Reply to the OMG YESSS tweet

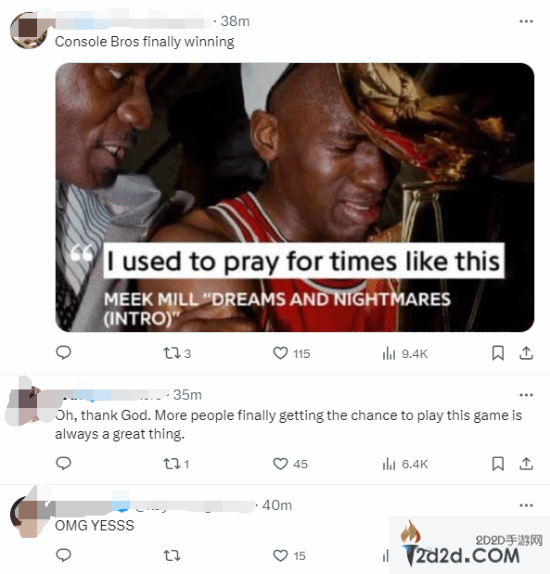point(63,555)
